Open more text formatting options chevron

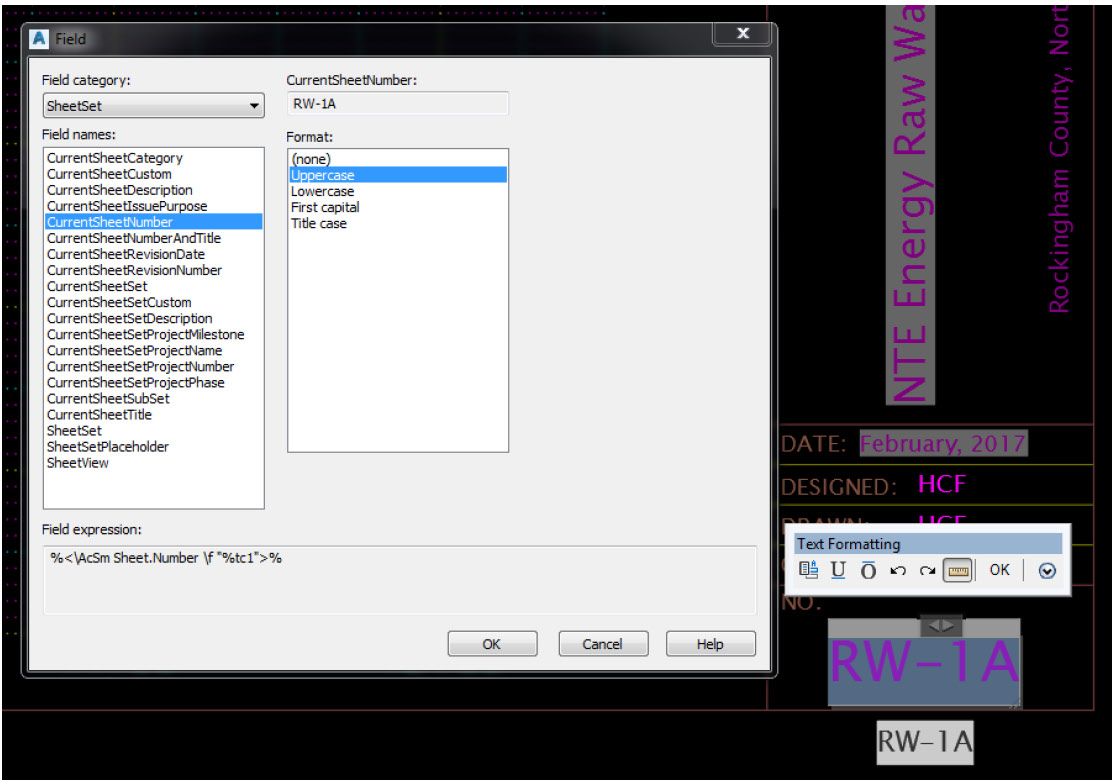pos(1047,571)
